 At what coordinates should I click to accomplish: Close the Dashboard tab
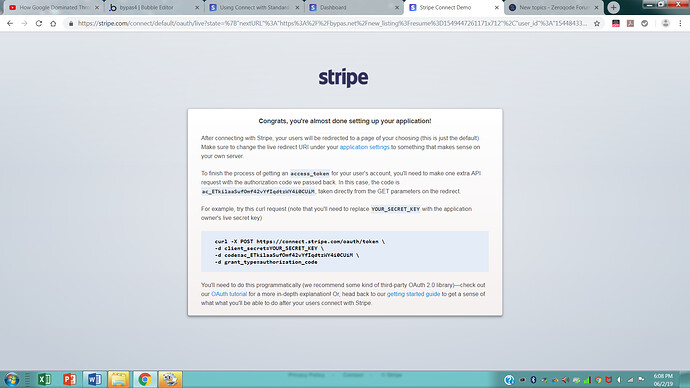click(397, 7)
